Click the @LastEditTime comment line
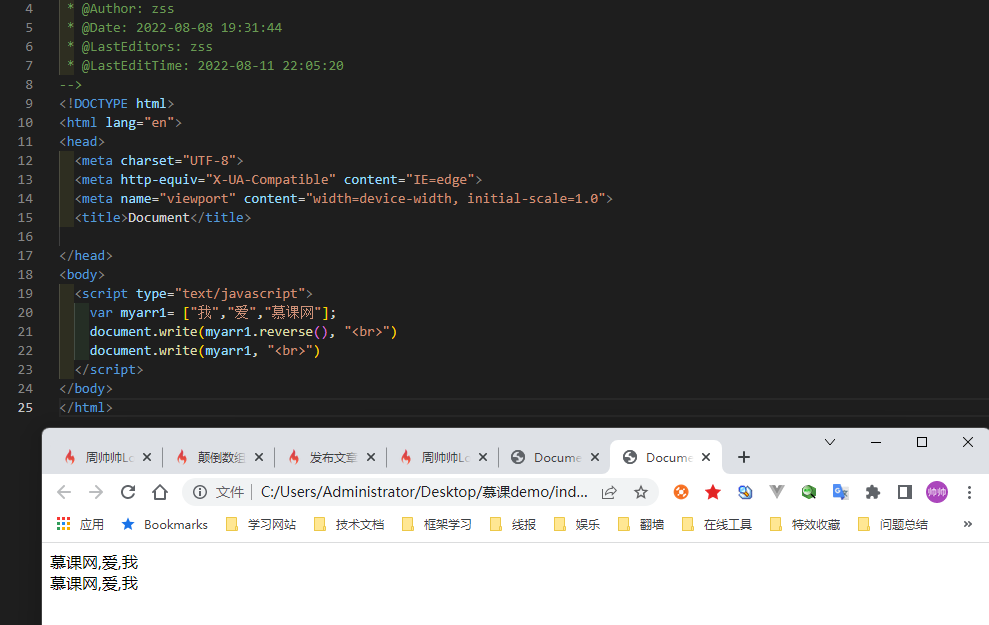This screenshot has width=989, height=625. click(205, 66)
